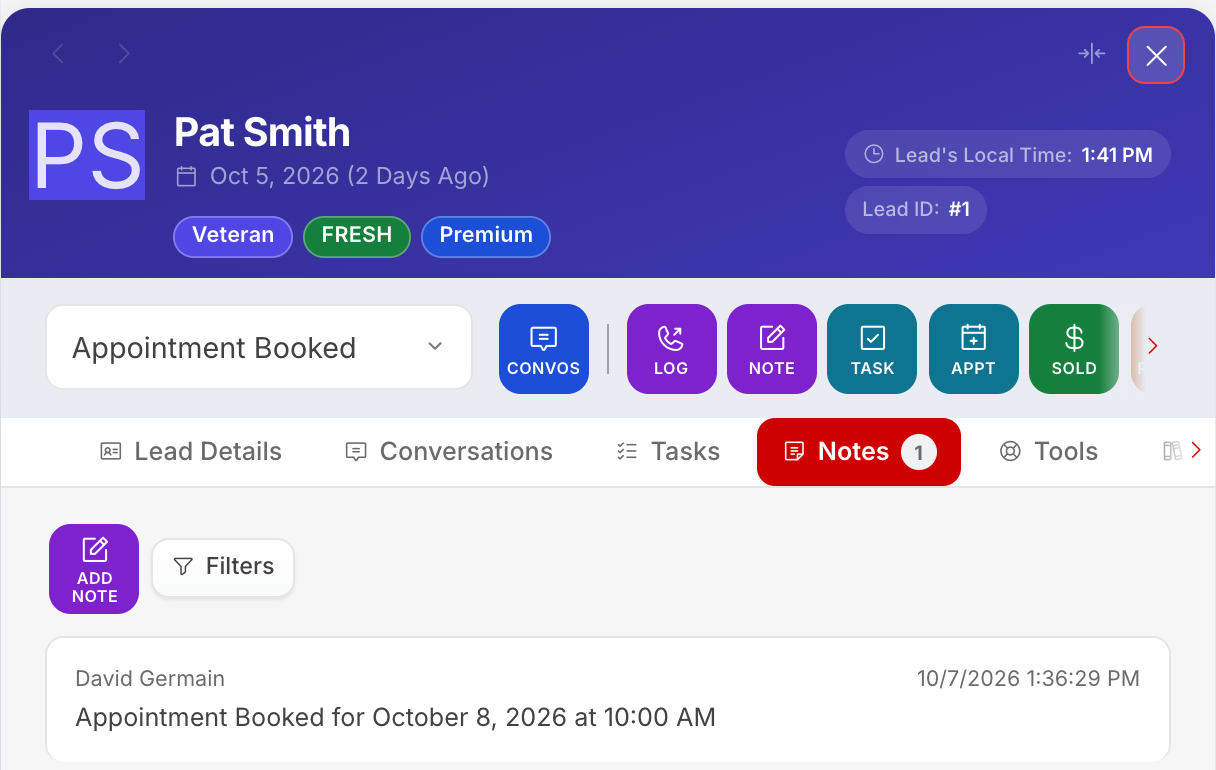Open CONVOS conversations action

(544, 349)
